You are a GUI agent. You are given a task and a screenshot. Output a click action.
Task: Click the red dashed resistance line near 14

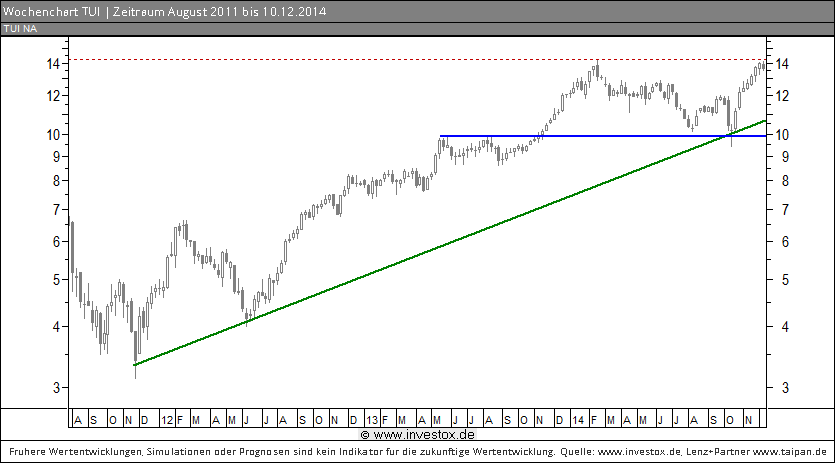[417, 59]
